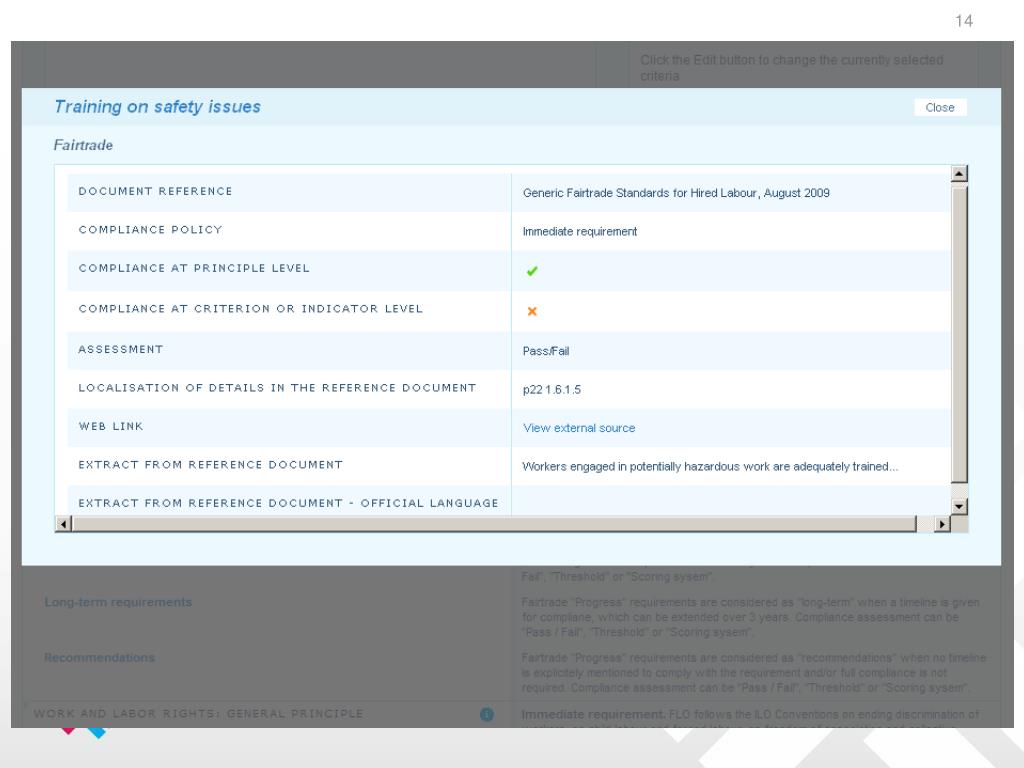Click Recommendations in the background page
This screenshot has width=1024, height=768.
[99, 658]
